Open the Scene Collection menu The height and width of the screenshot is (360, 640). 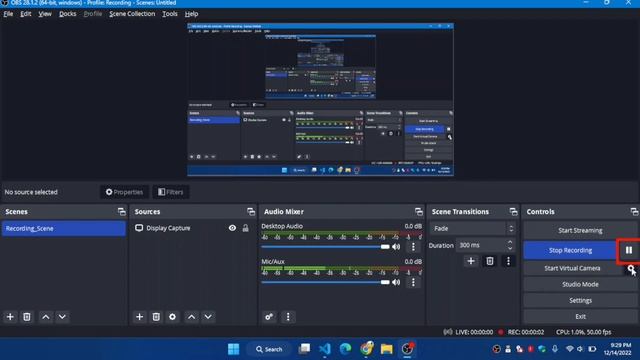pos(132,14)
